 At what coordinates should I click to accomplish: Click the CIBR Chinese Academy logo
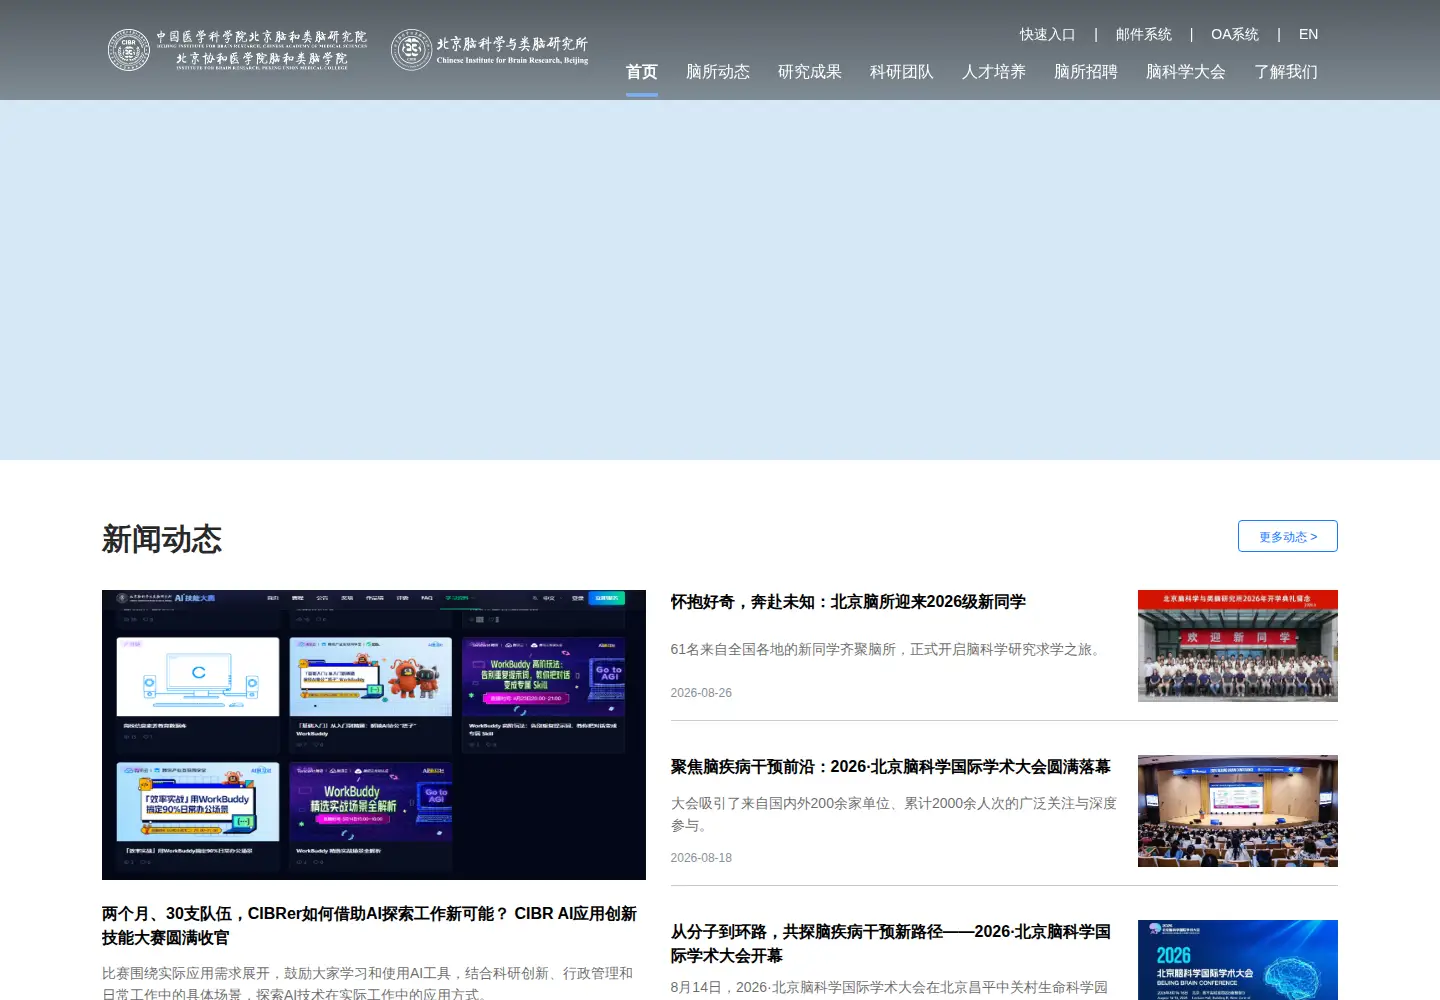click(237, 50)
